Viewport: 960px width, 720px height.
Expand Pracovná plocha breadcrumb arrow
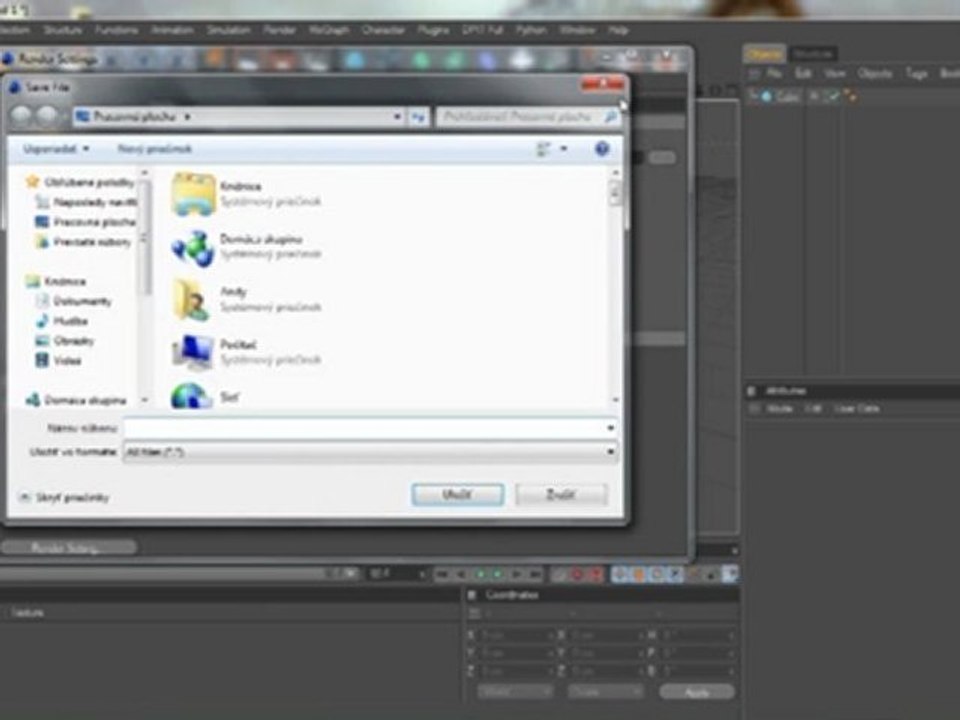tap(187, 116)
